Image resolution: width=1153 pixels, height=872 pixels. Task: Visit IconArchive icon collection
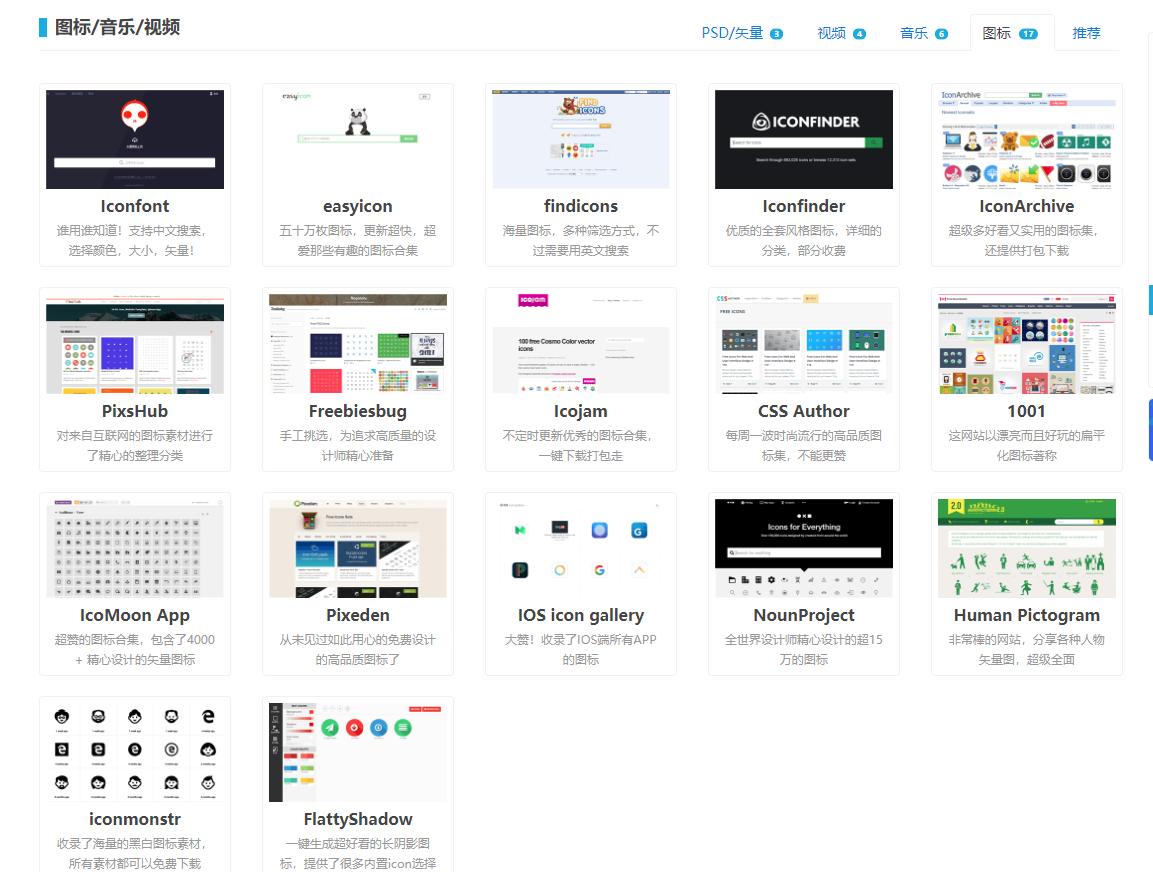[1026, 206]
